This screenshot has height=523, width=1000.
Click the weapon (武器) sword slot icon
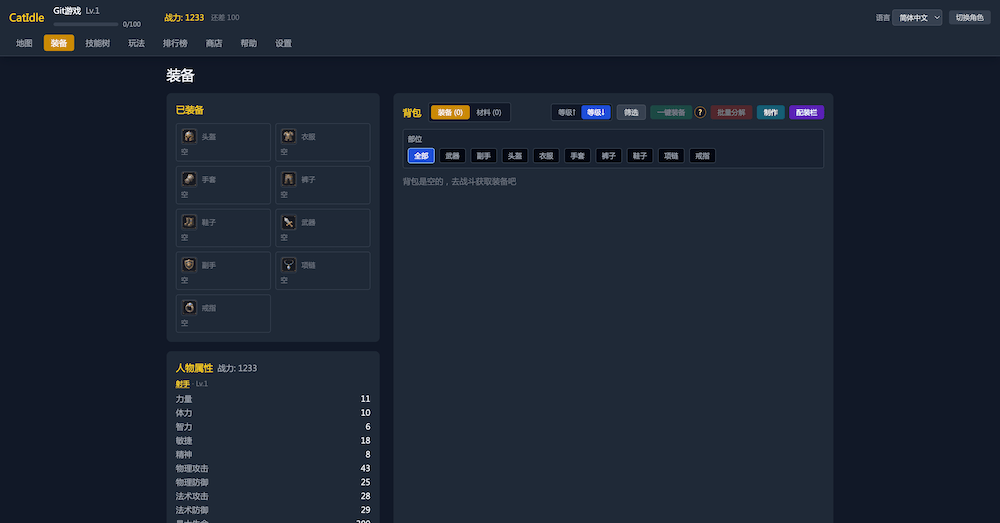pyautogui.click(x=288, y=221)
